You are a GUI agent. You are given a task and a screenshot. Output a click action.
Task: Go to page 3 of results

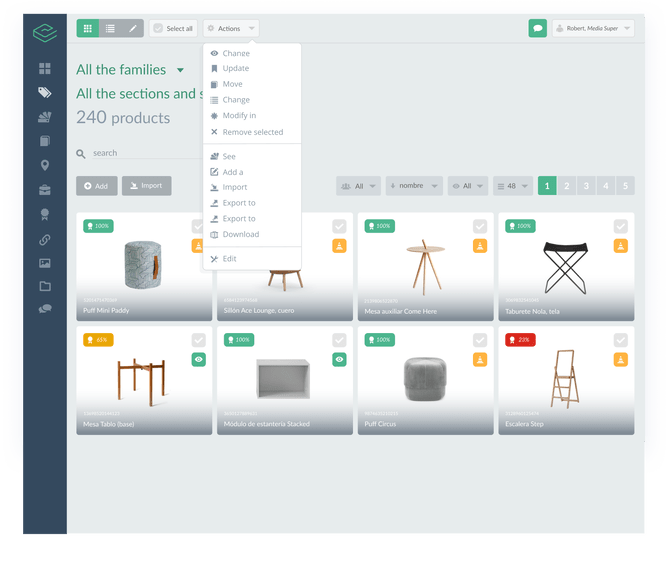586,186
